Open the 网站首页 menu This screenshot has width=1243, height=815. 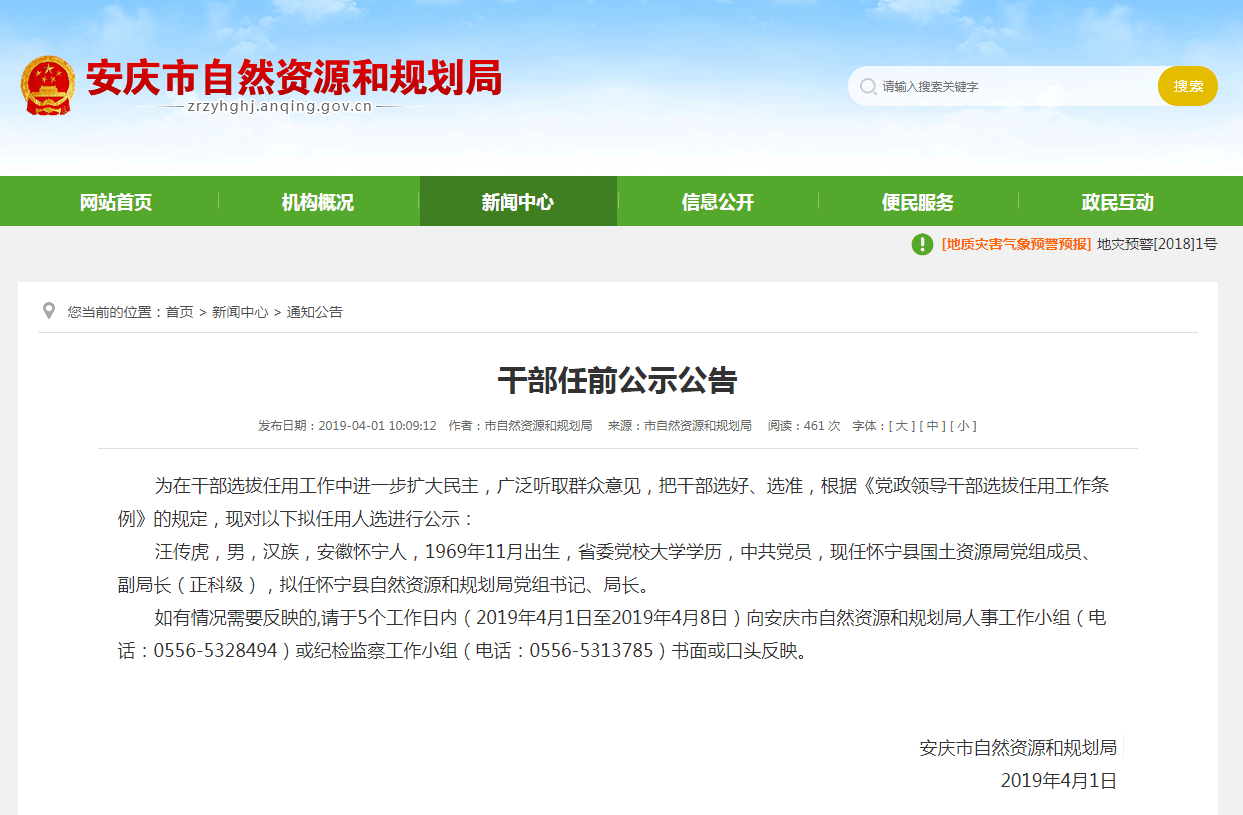click(116, 202)
